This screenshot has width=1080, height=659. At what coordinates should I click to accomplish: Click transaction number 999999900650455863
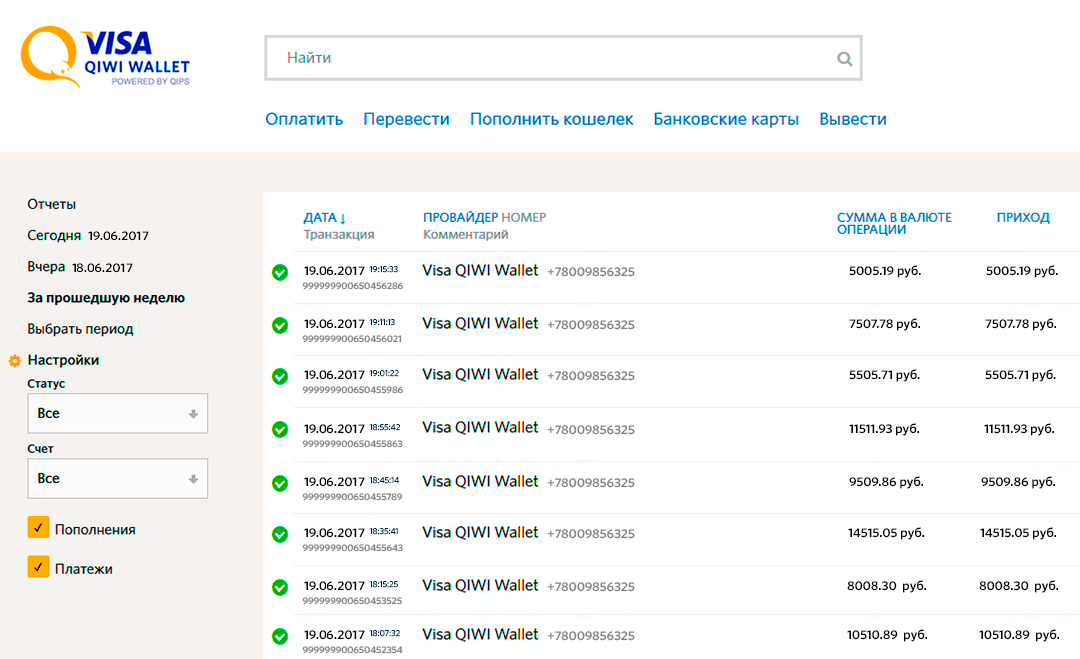(353, 444)
